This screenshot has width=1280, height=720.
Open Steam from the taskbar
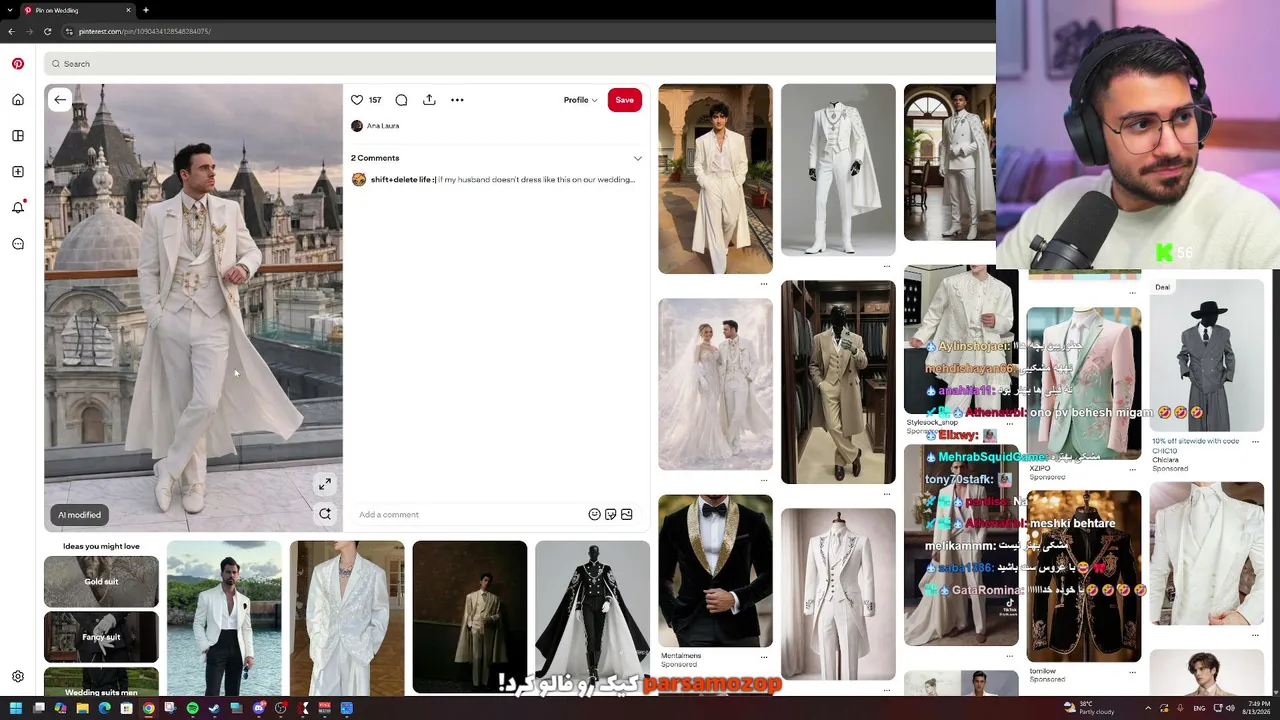(214, 708)
